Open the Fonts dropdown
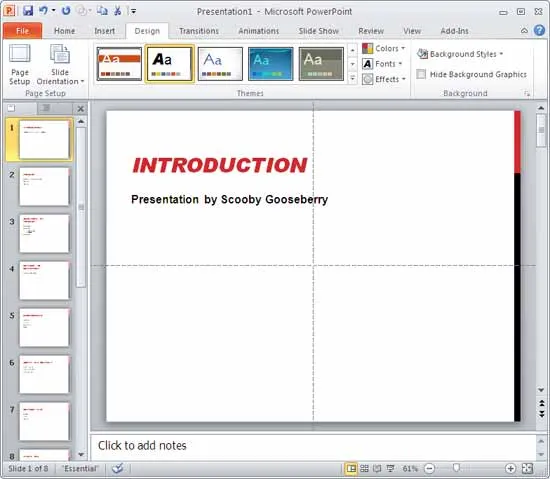 coord(382,64)
